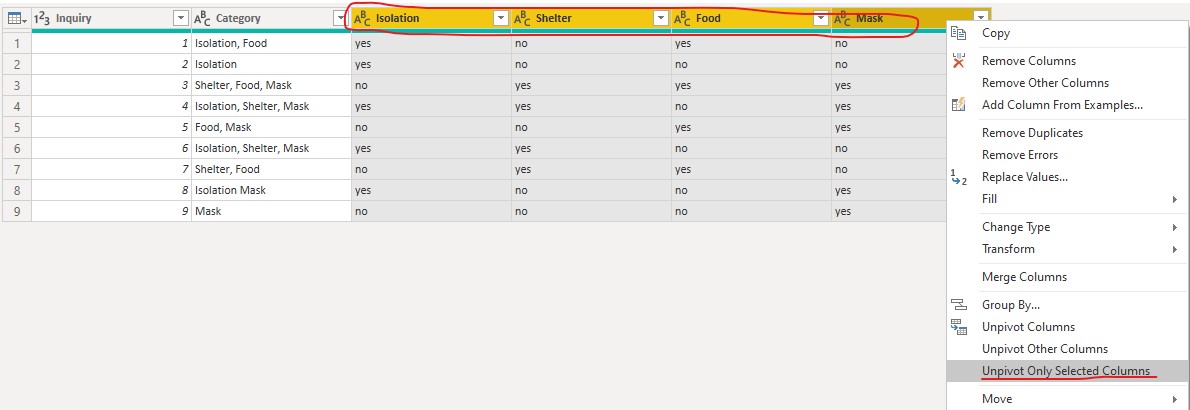Open the Isolation column filter dropdown
This screenshot has width=1190, height=410.
[x=501, y=19]
